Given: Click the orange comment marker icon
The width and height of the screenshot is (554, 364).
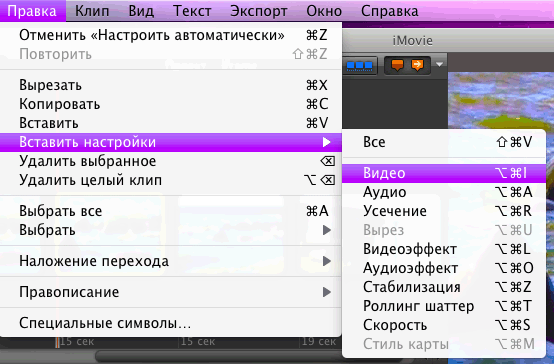Looking at the screenshot, I should click(x=397, y=65).
